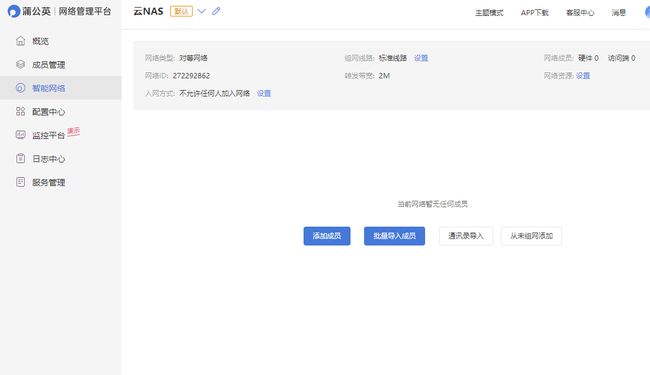Click 设置 next to 标准线路
Screen dimensions: 650x375
[x=421, y=58]
